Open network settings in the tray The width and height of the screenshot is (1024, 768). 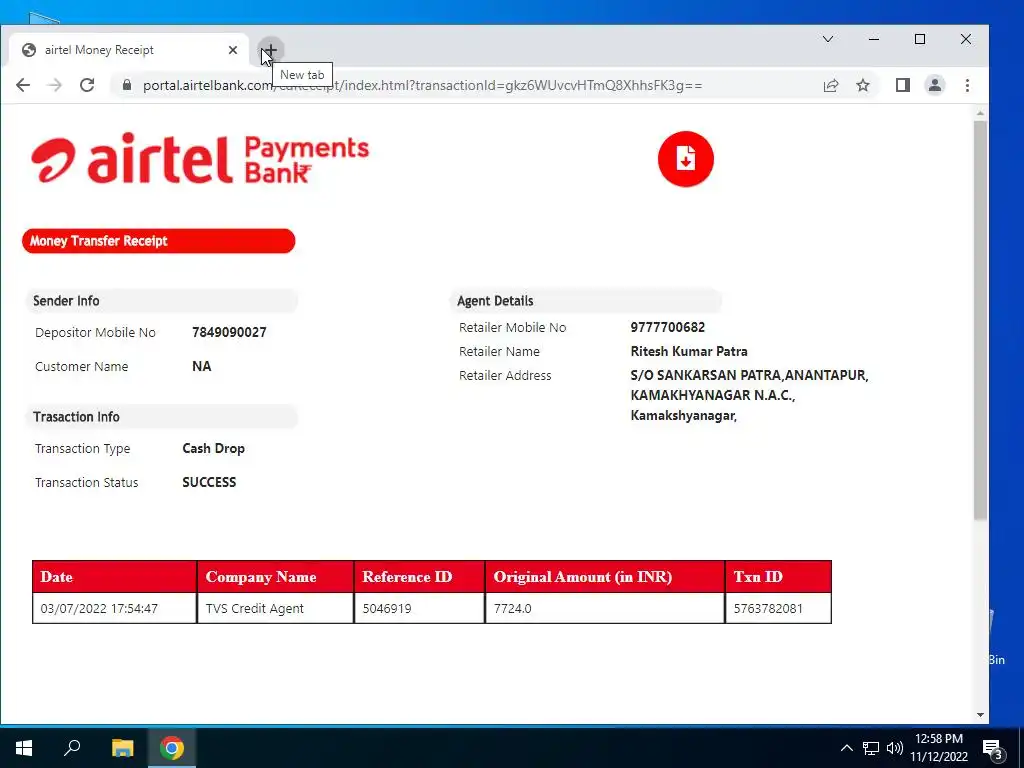point(871,748)
